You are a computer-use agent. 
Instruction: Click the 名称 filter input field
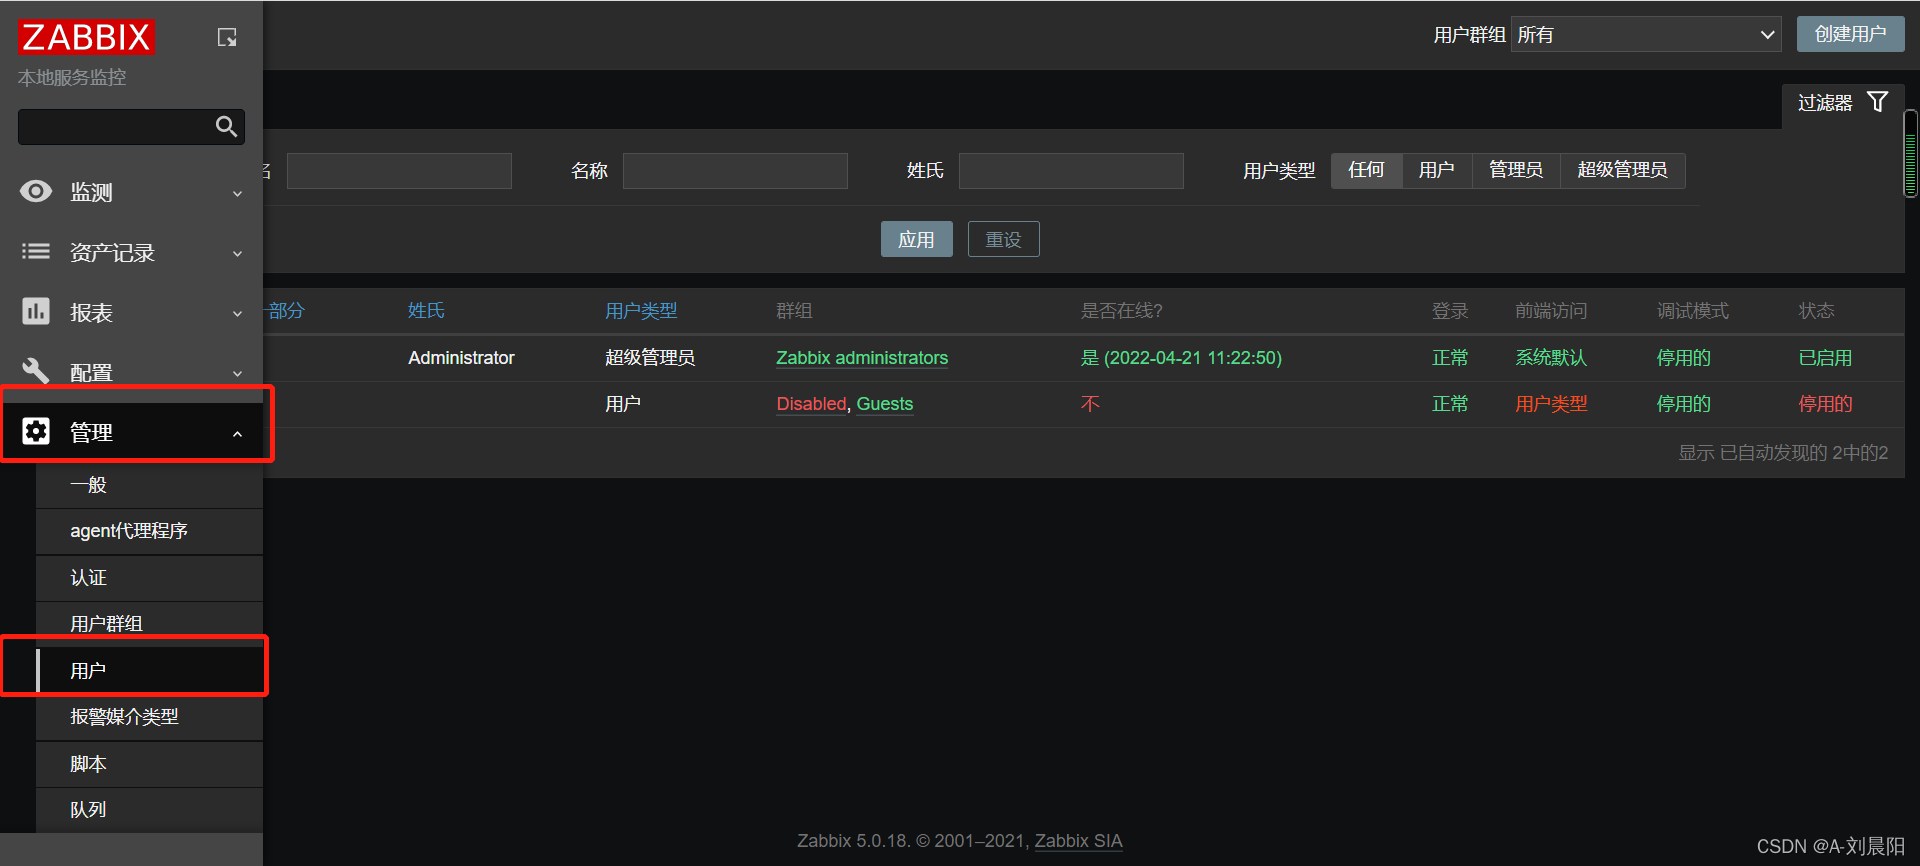735,171
